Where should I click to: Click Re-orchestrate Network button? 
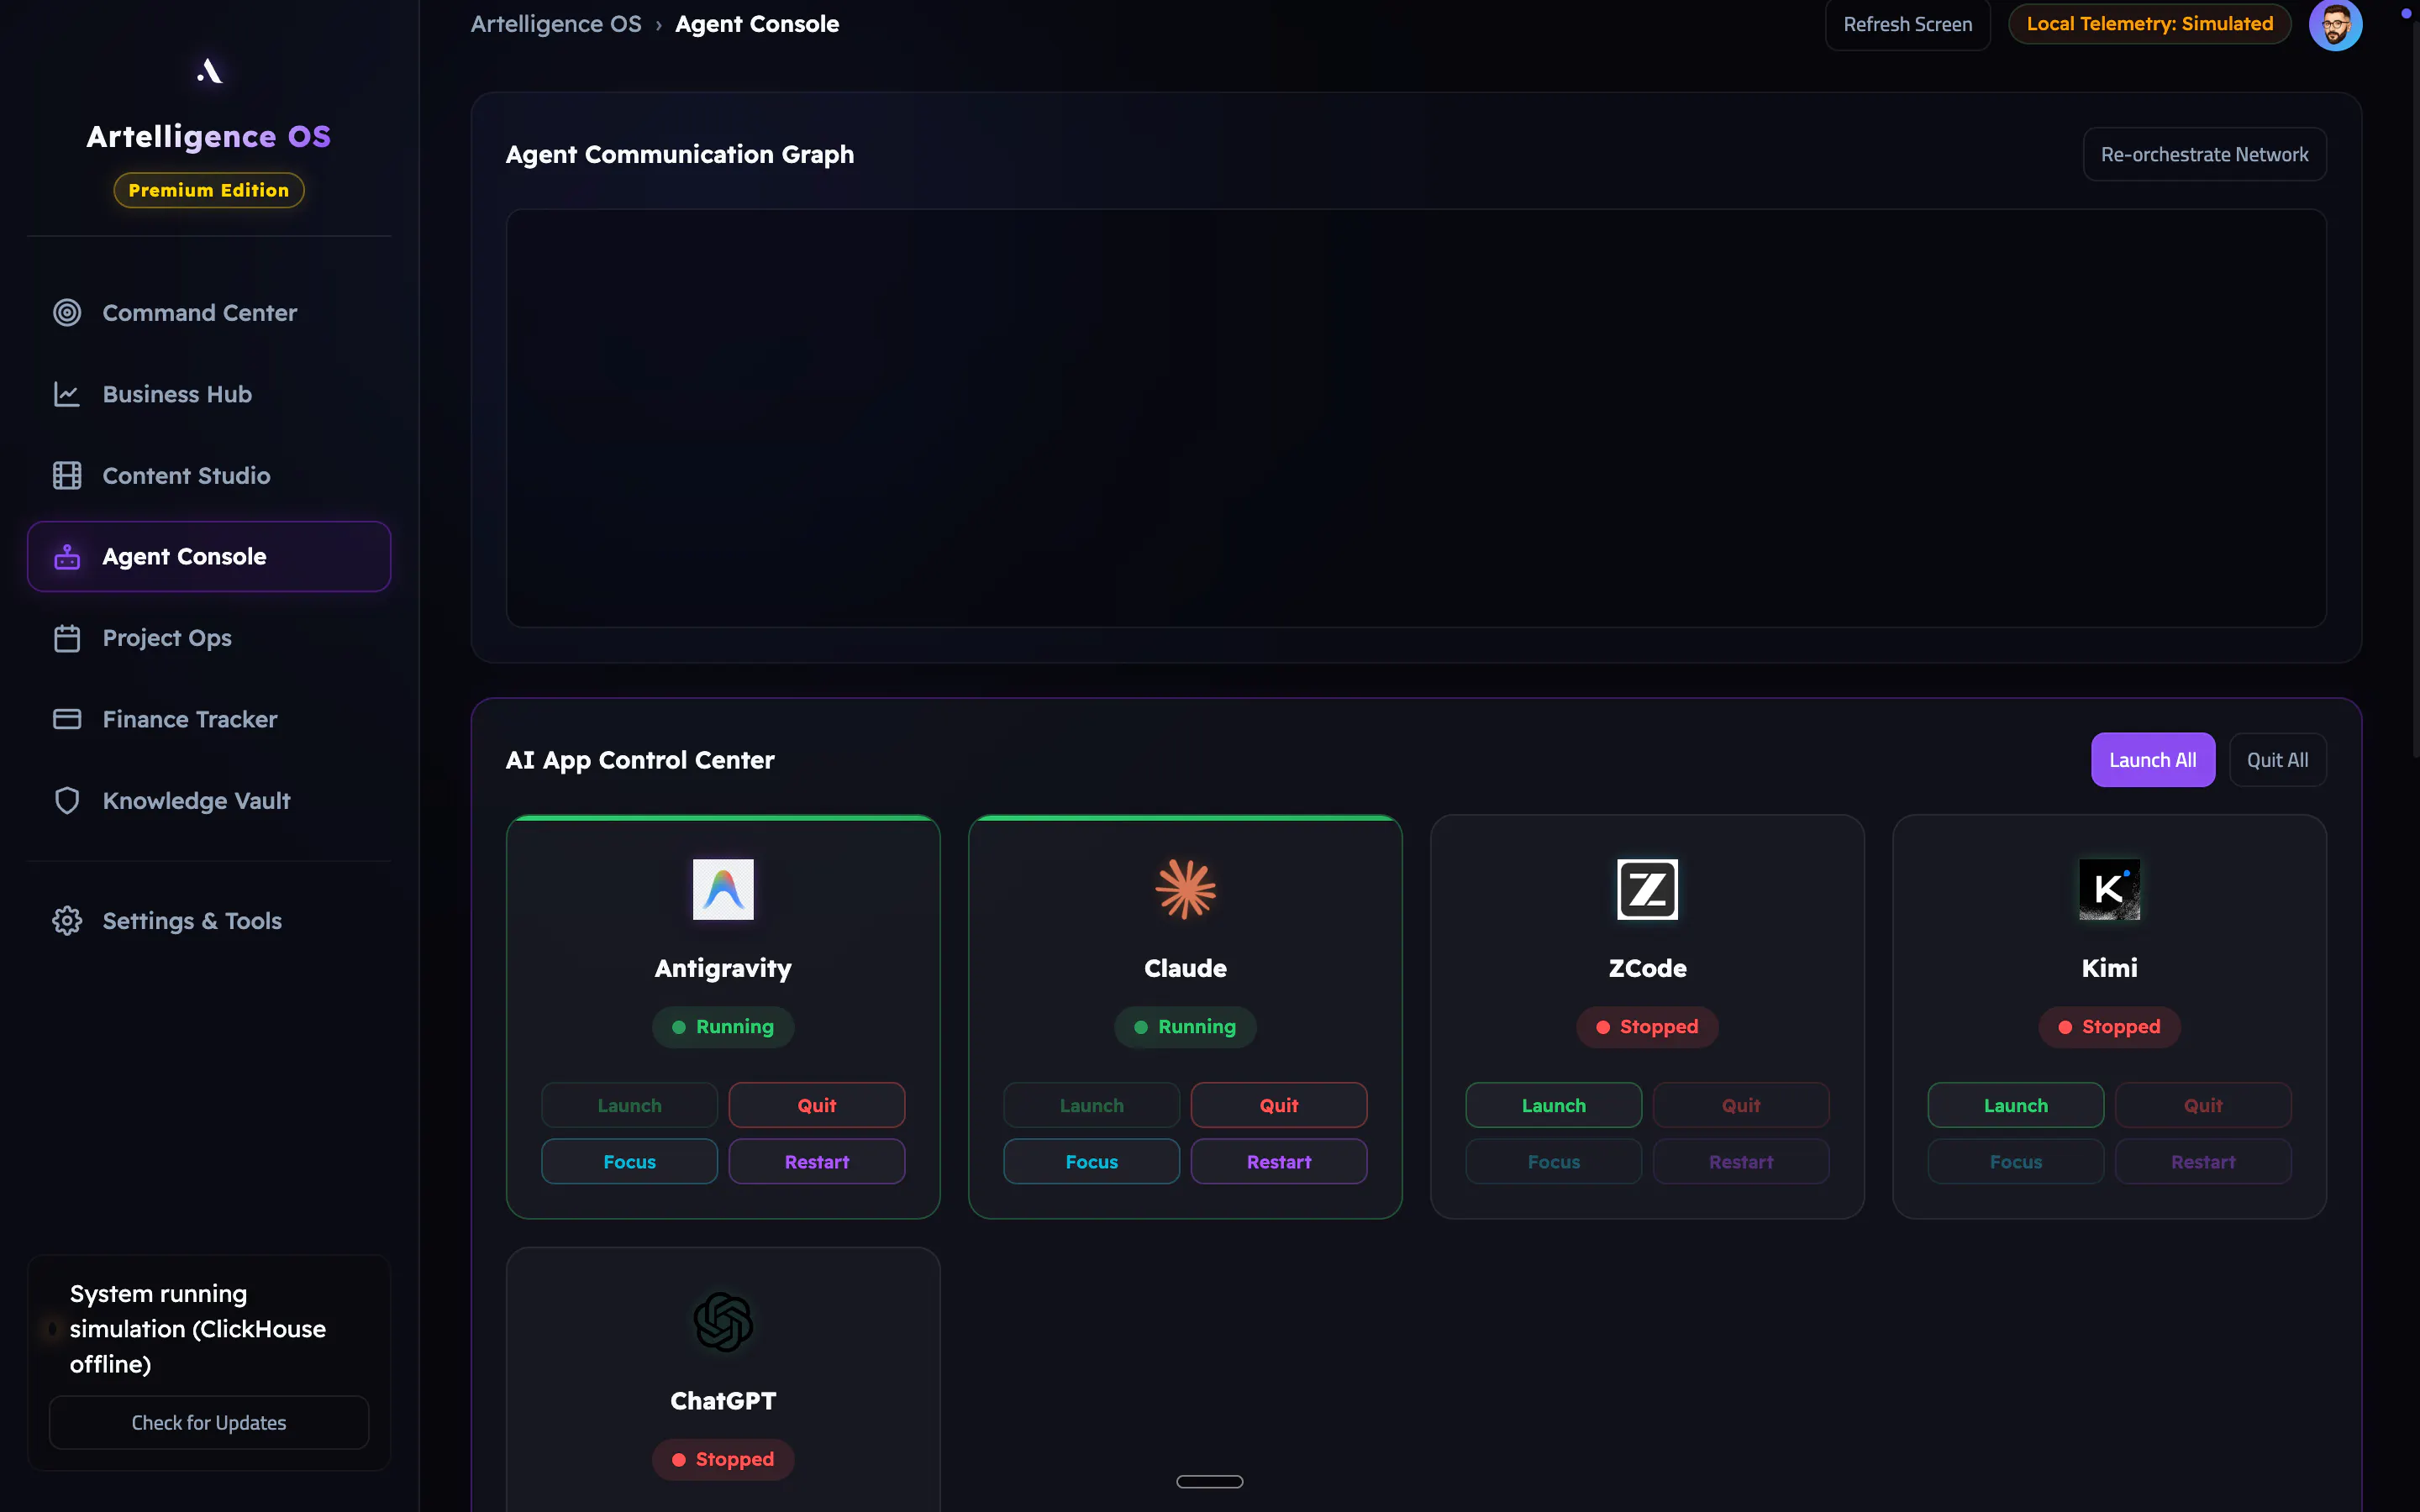point(2204,154)
